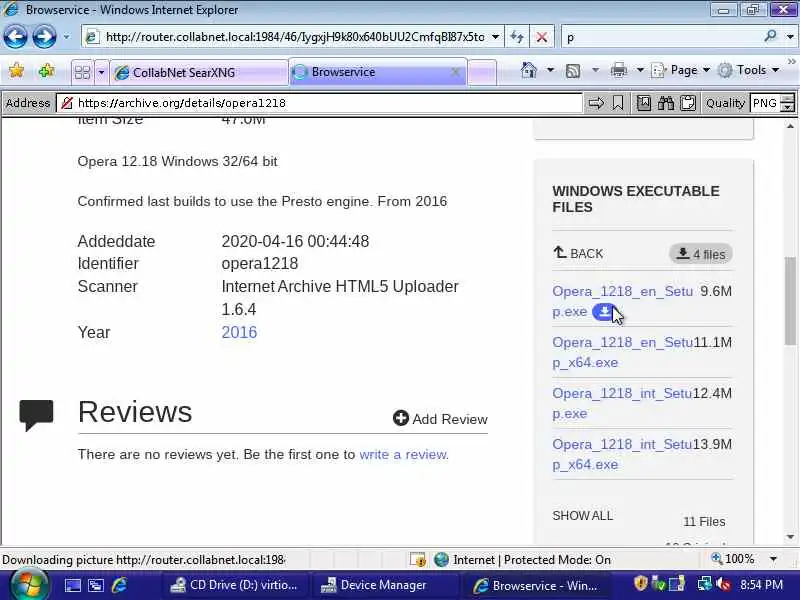Click Switch between windows quick launch icon
The height and width of the screenshot is (600, 800).
coord(95,585)
